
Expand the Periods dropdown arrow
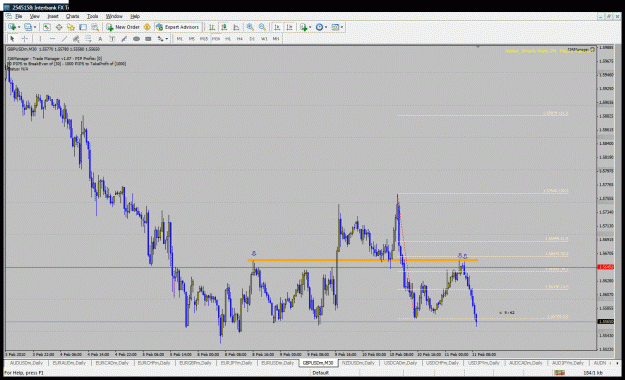(326, 27)
